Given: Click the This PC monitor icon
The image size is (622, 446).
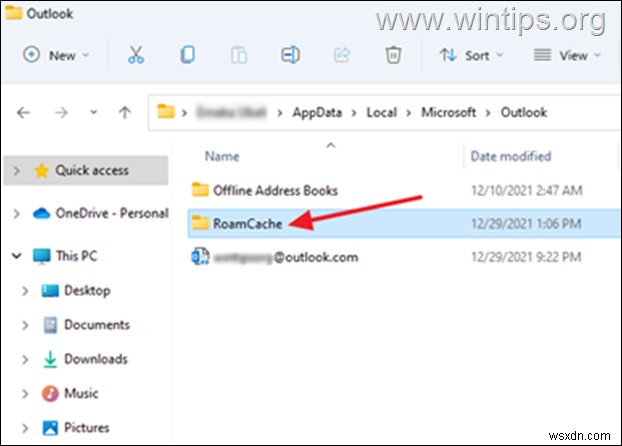Looking at the screenshot, I should 42,256.
